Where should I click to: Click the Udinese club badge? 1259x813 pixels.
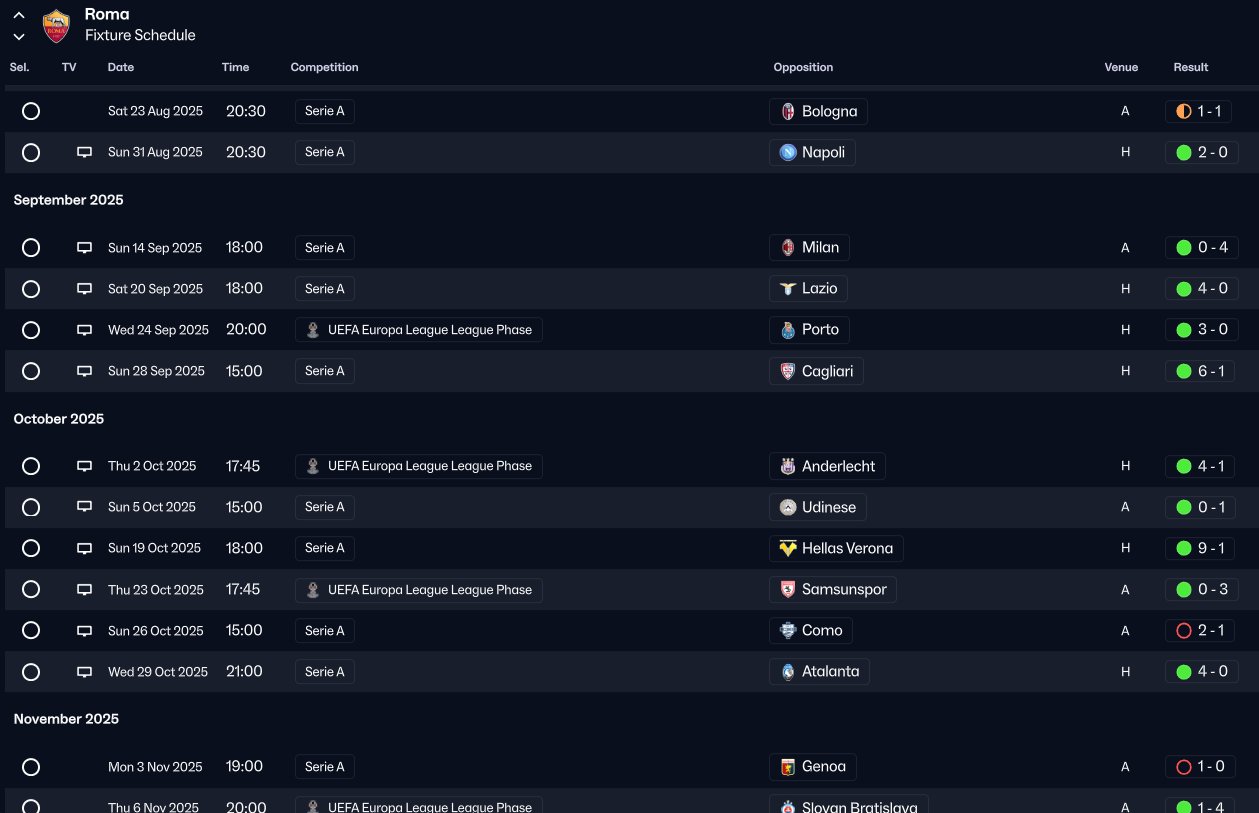click(788, 507)
